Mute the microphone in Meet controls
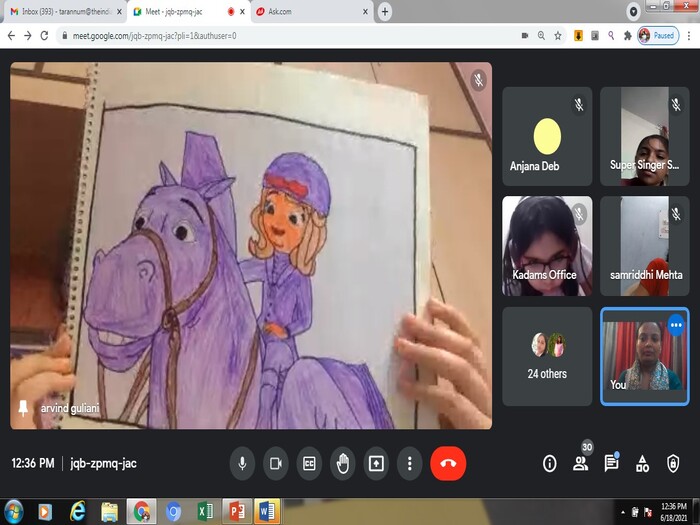Screen dimensions: 700x525 pyautogui.click(x=242, y=463)
